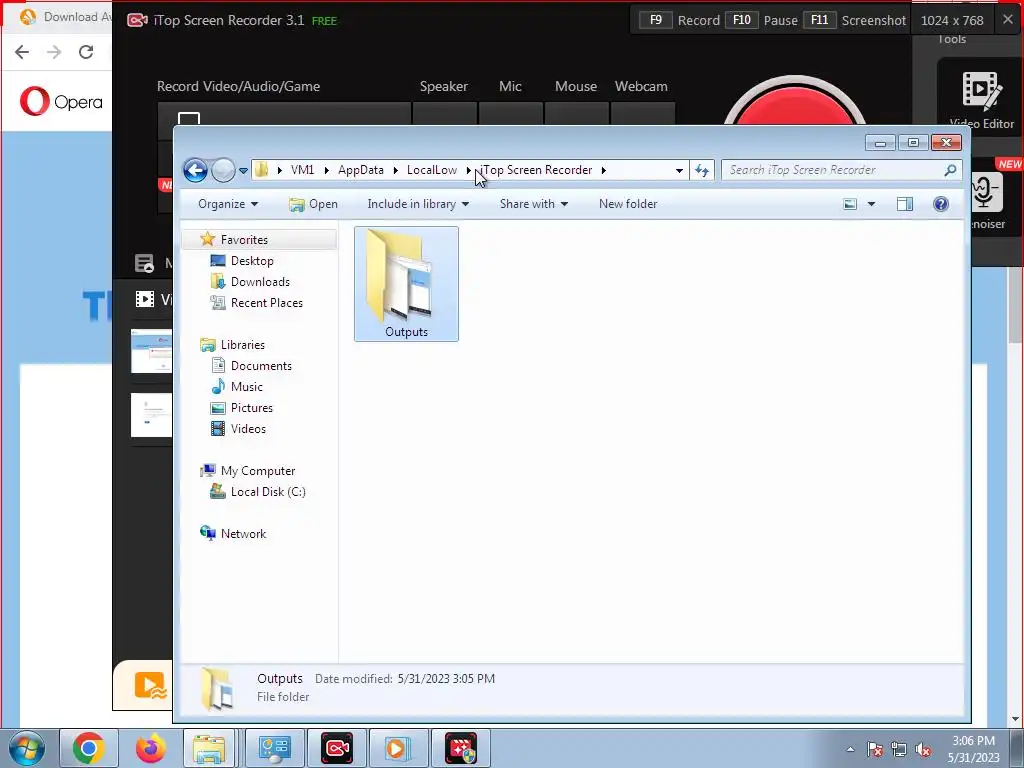The width and height of the screenshot is (1024, 768).
Task: Click the Mouse label in iTop recorder
Action: click(x=575, y=86)
